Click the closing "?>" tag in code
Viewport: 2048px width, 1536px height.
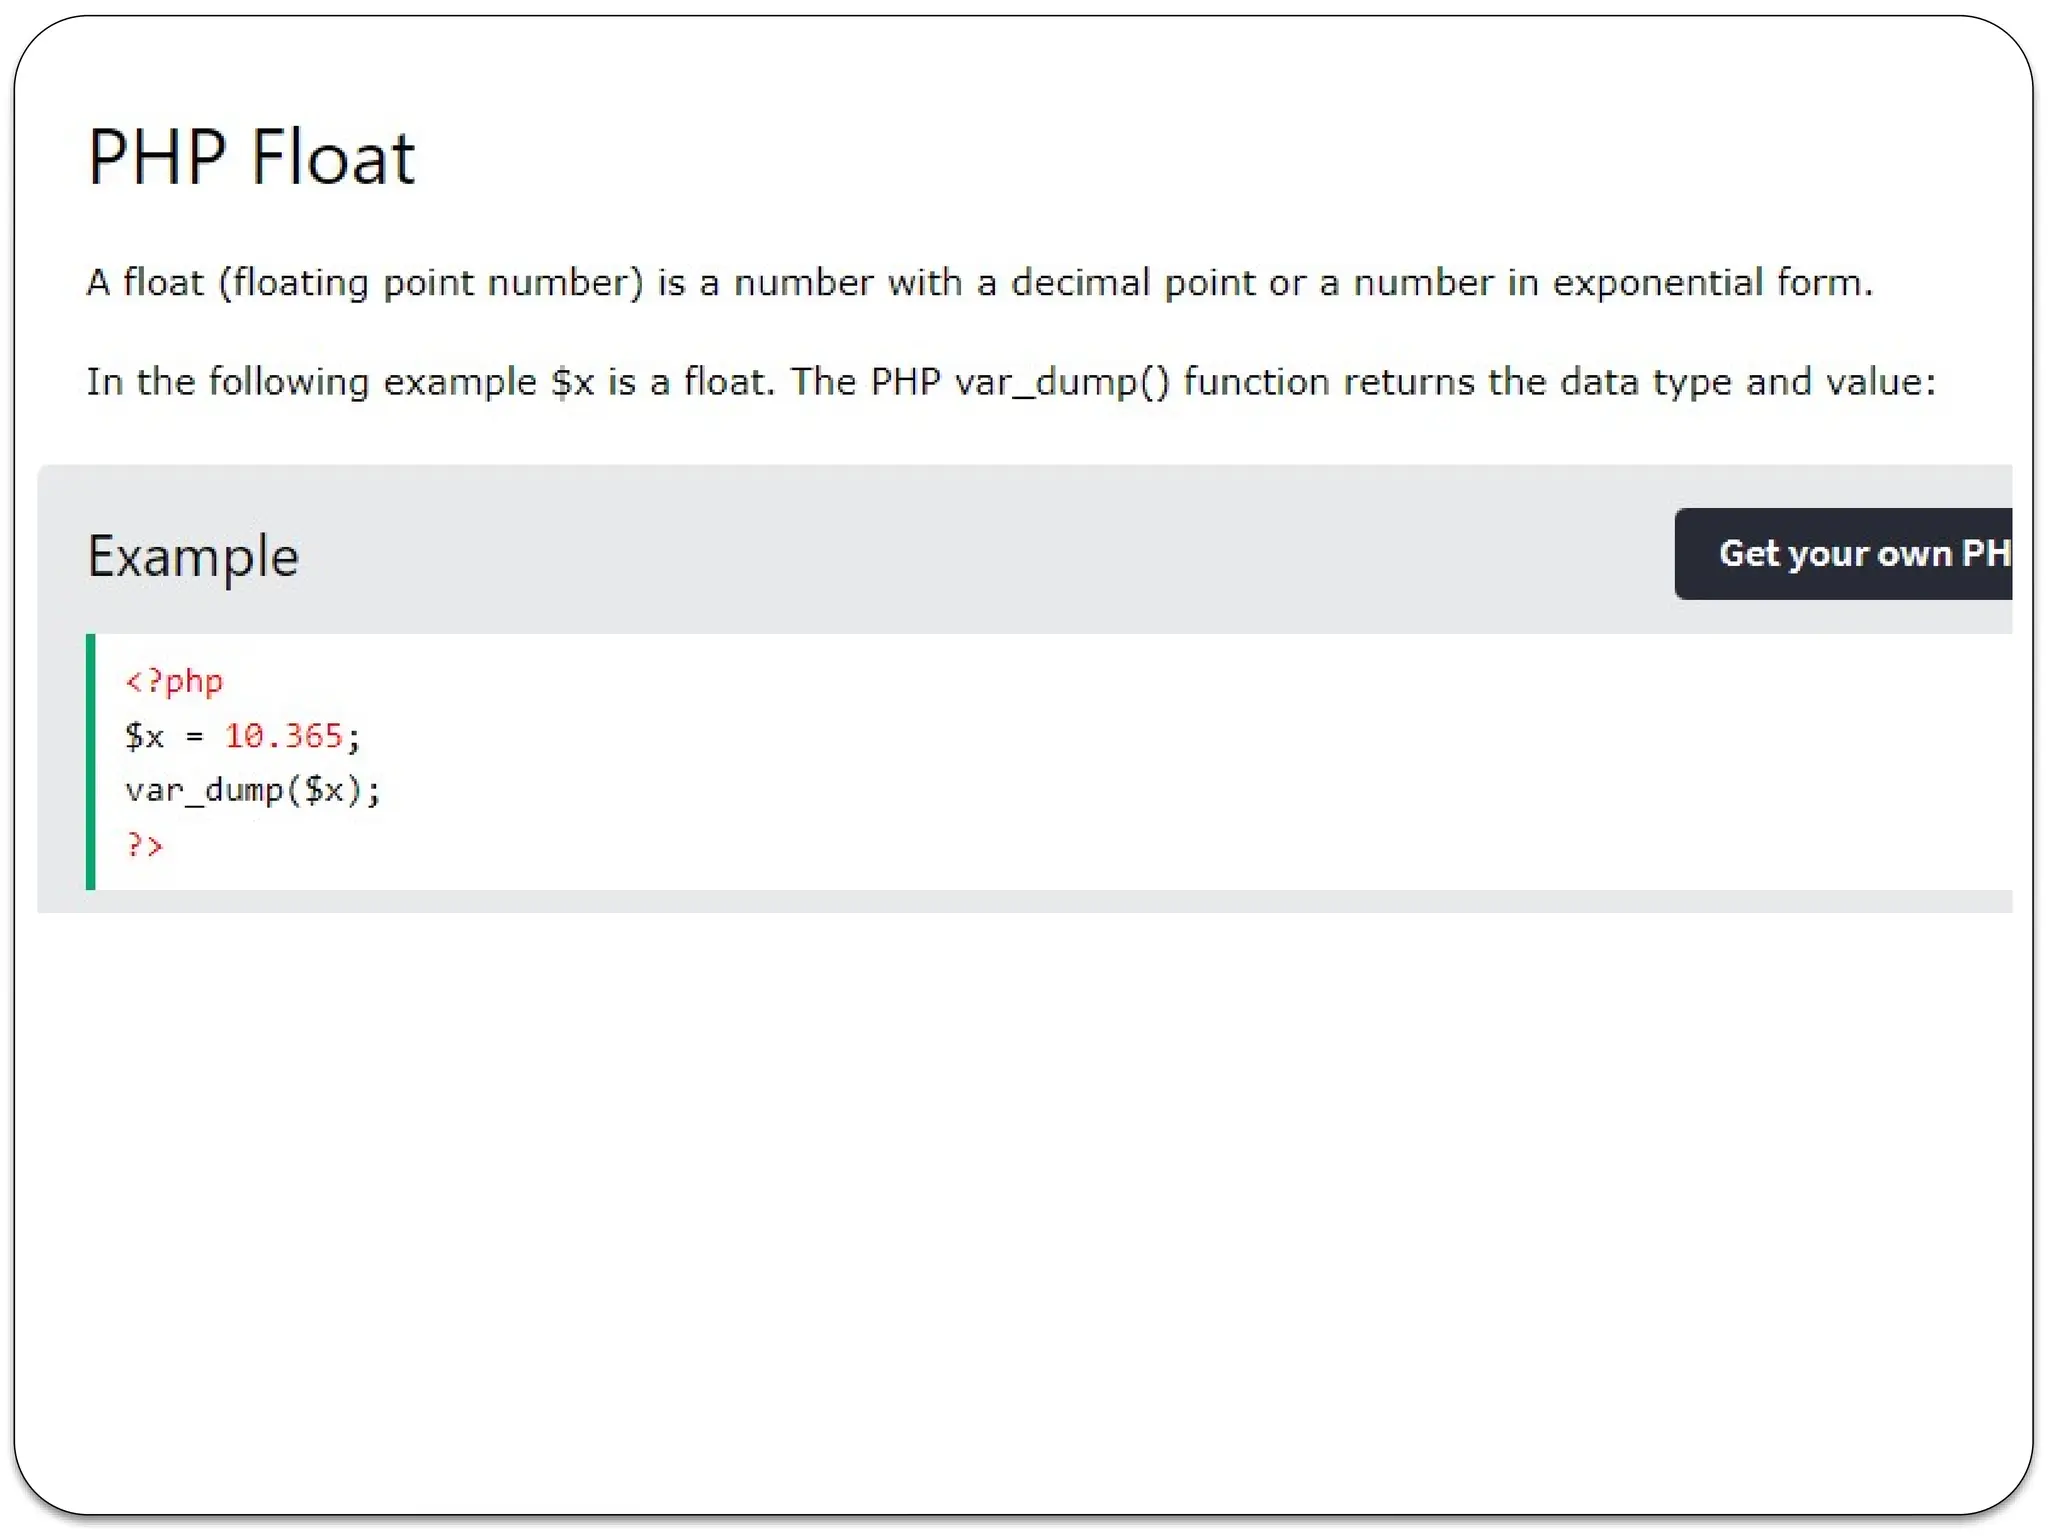[x=144, y=845]
